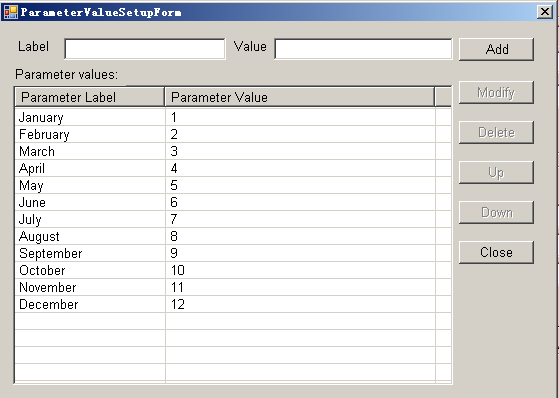
Task: Click the Close button
Action: 496,252
